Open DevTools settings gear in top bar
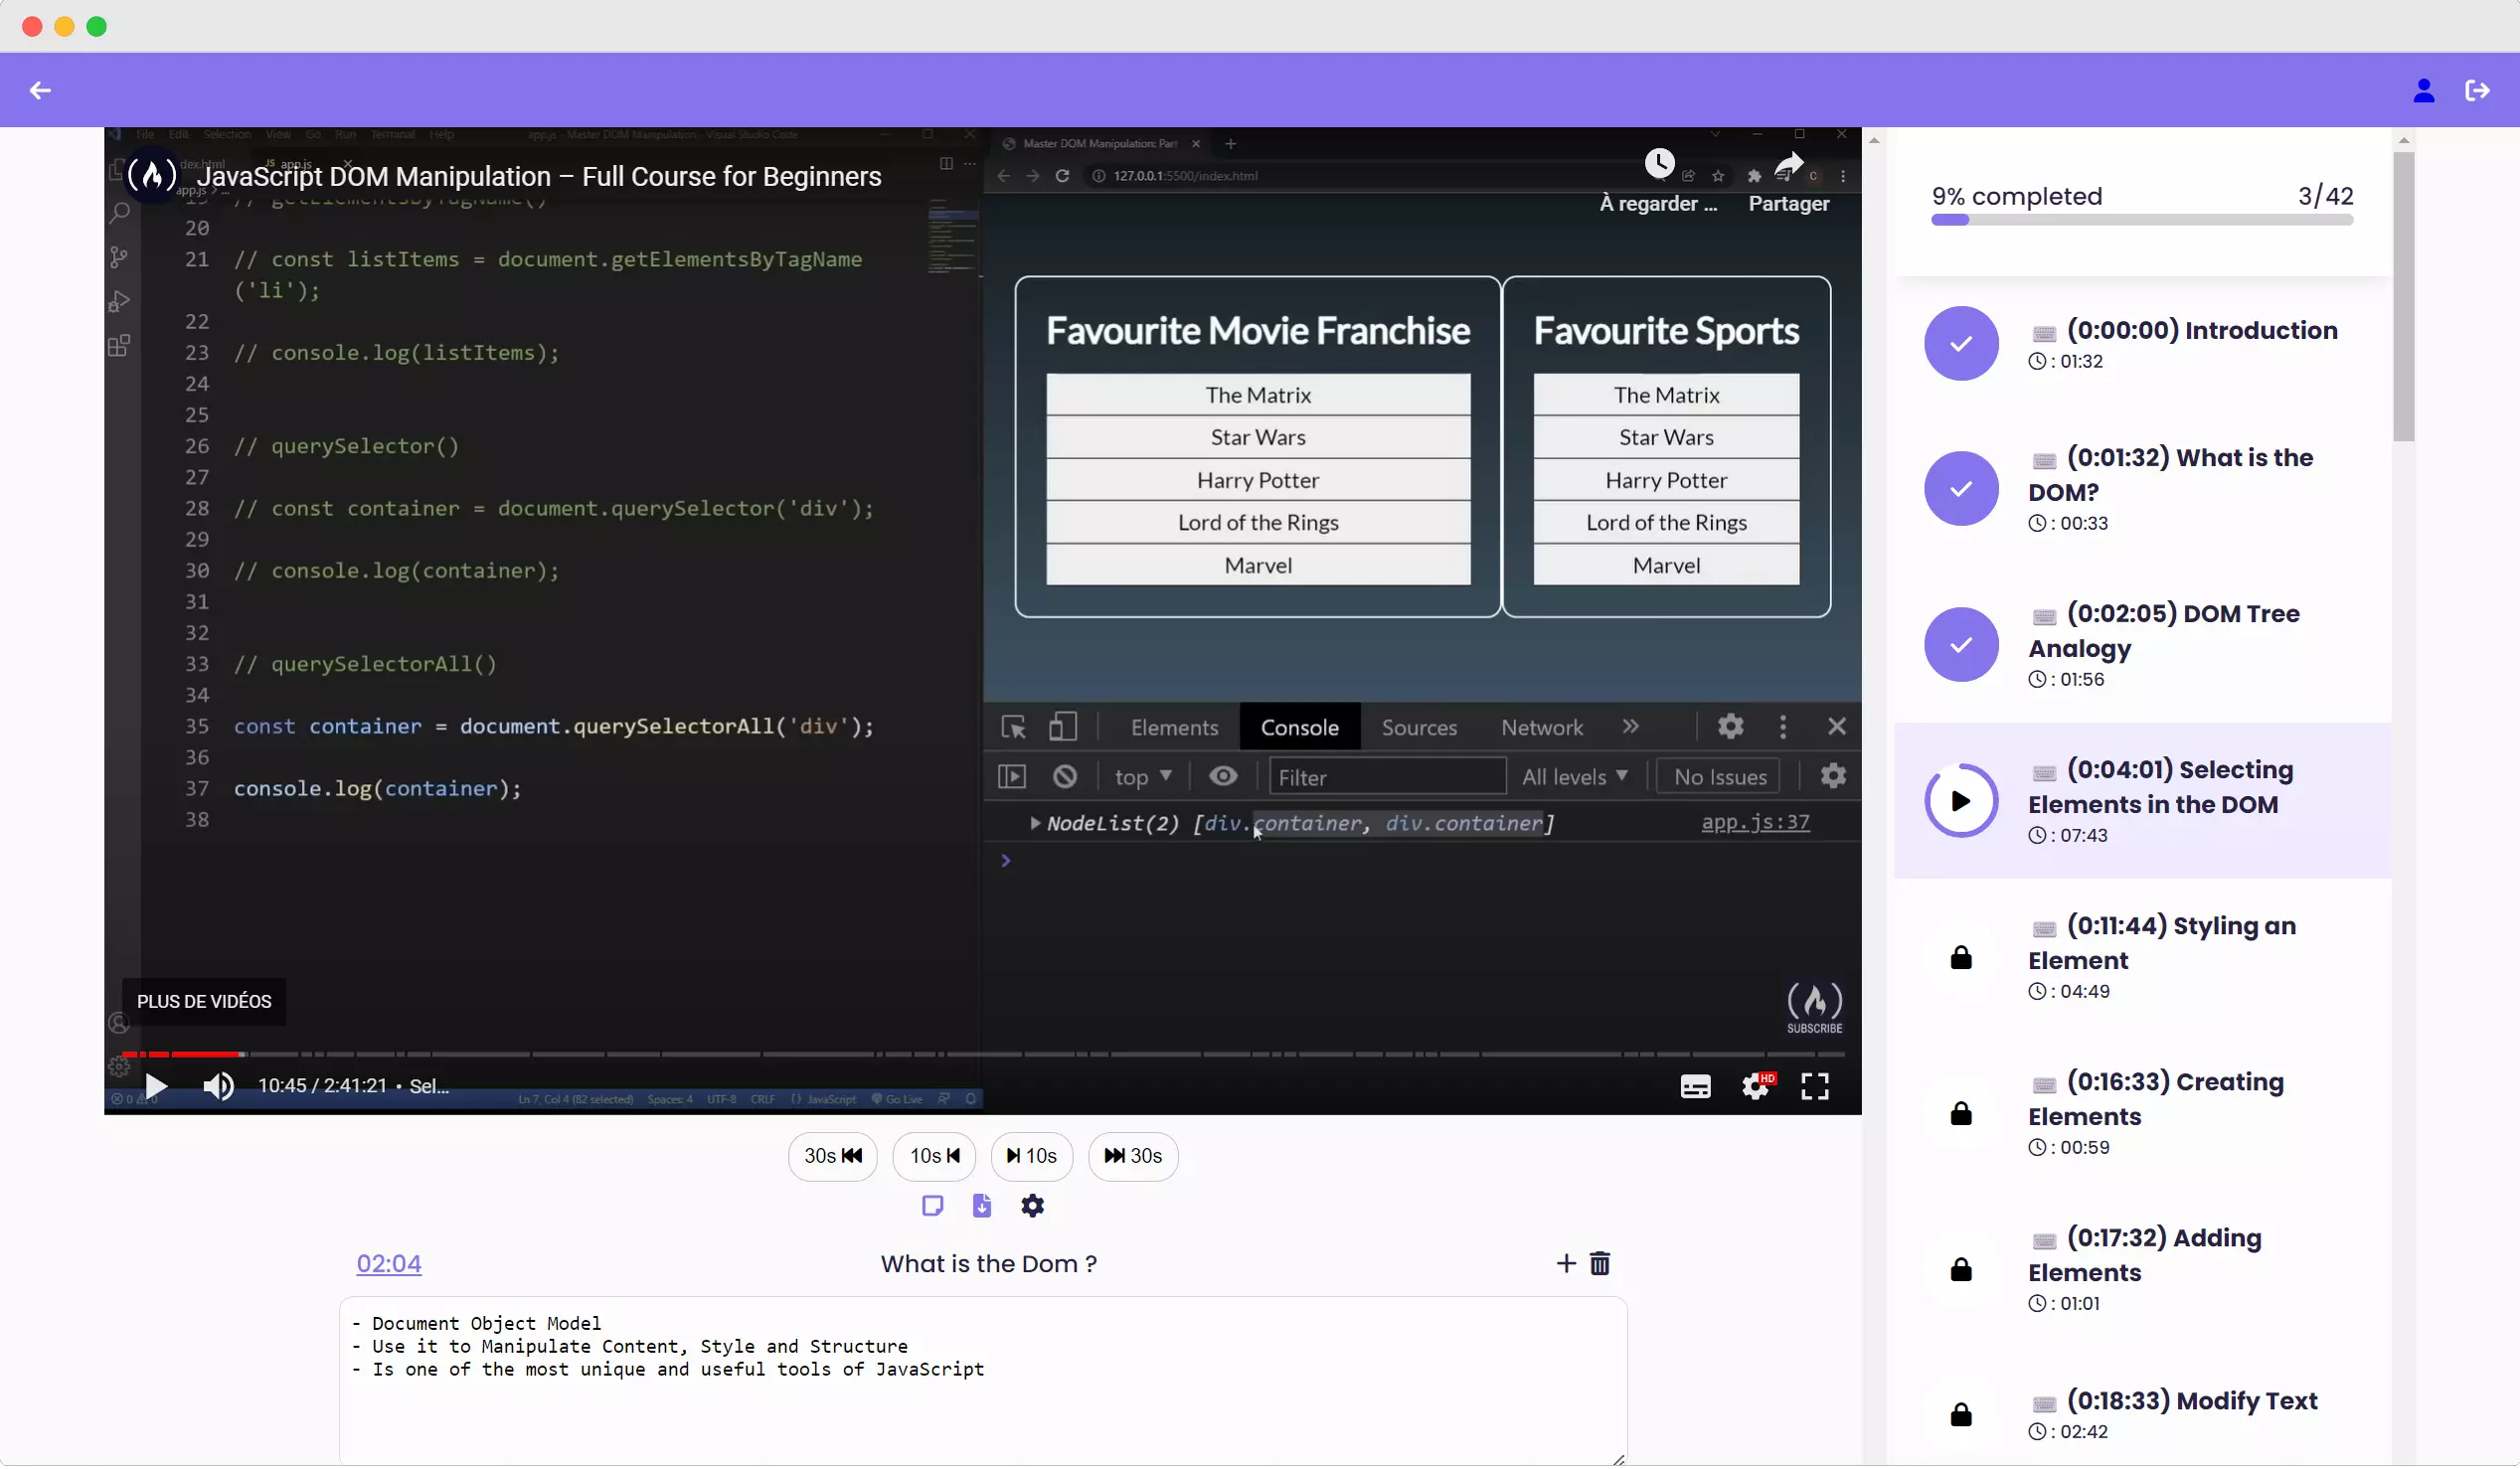2520x1469 pixels. (1730, 727)
